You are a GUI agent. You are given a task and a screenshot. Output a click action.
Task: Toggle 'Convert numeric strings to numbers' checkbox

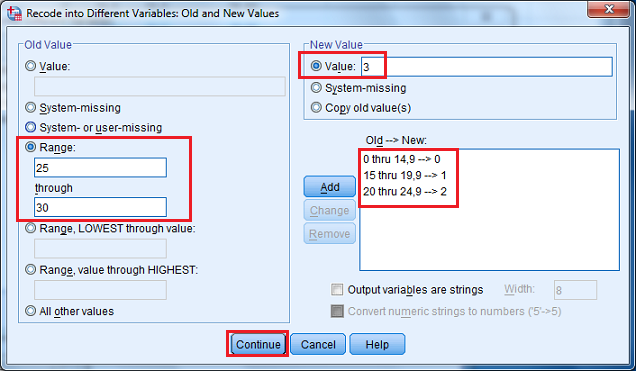click(337, 311)
